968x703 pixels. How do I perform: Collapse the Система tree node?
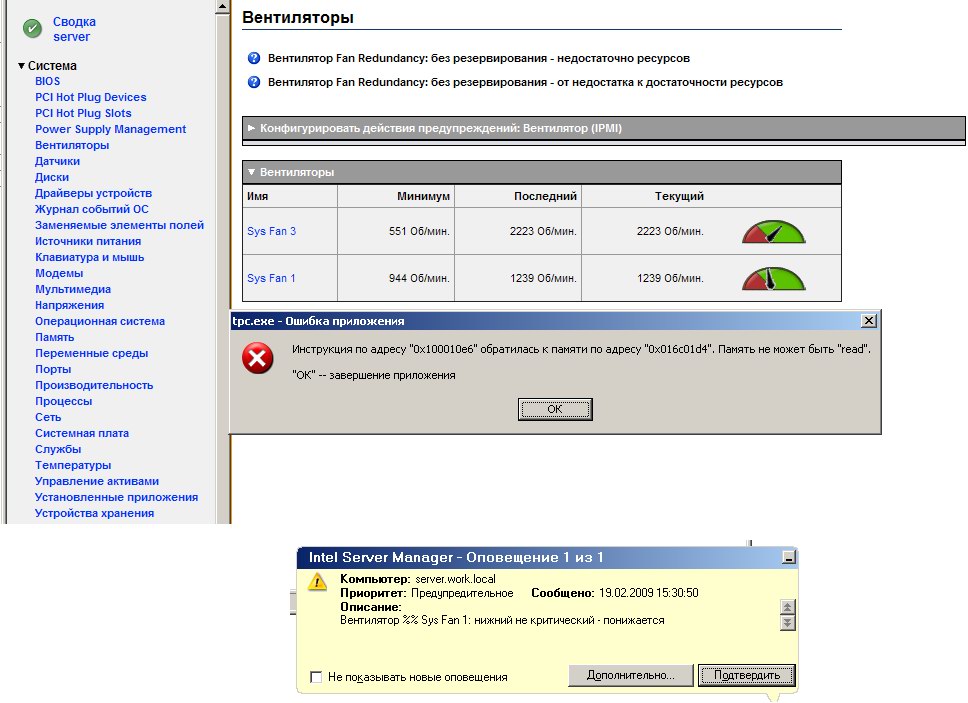tap(22, 66)
